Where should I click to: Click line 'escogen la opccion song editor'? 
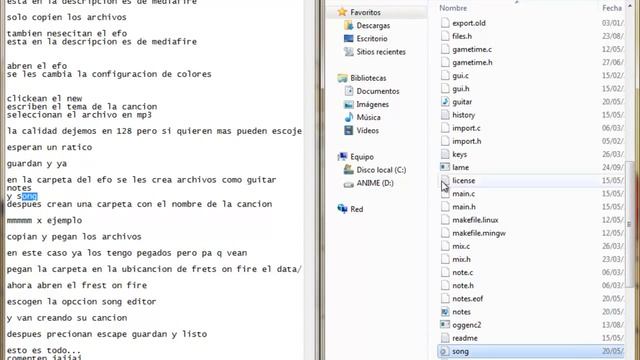coord(82,302)
